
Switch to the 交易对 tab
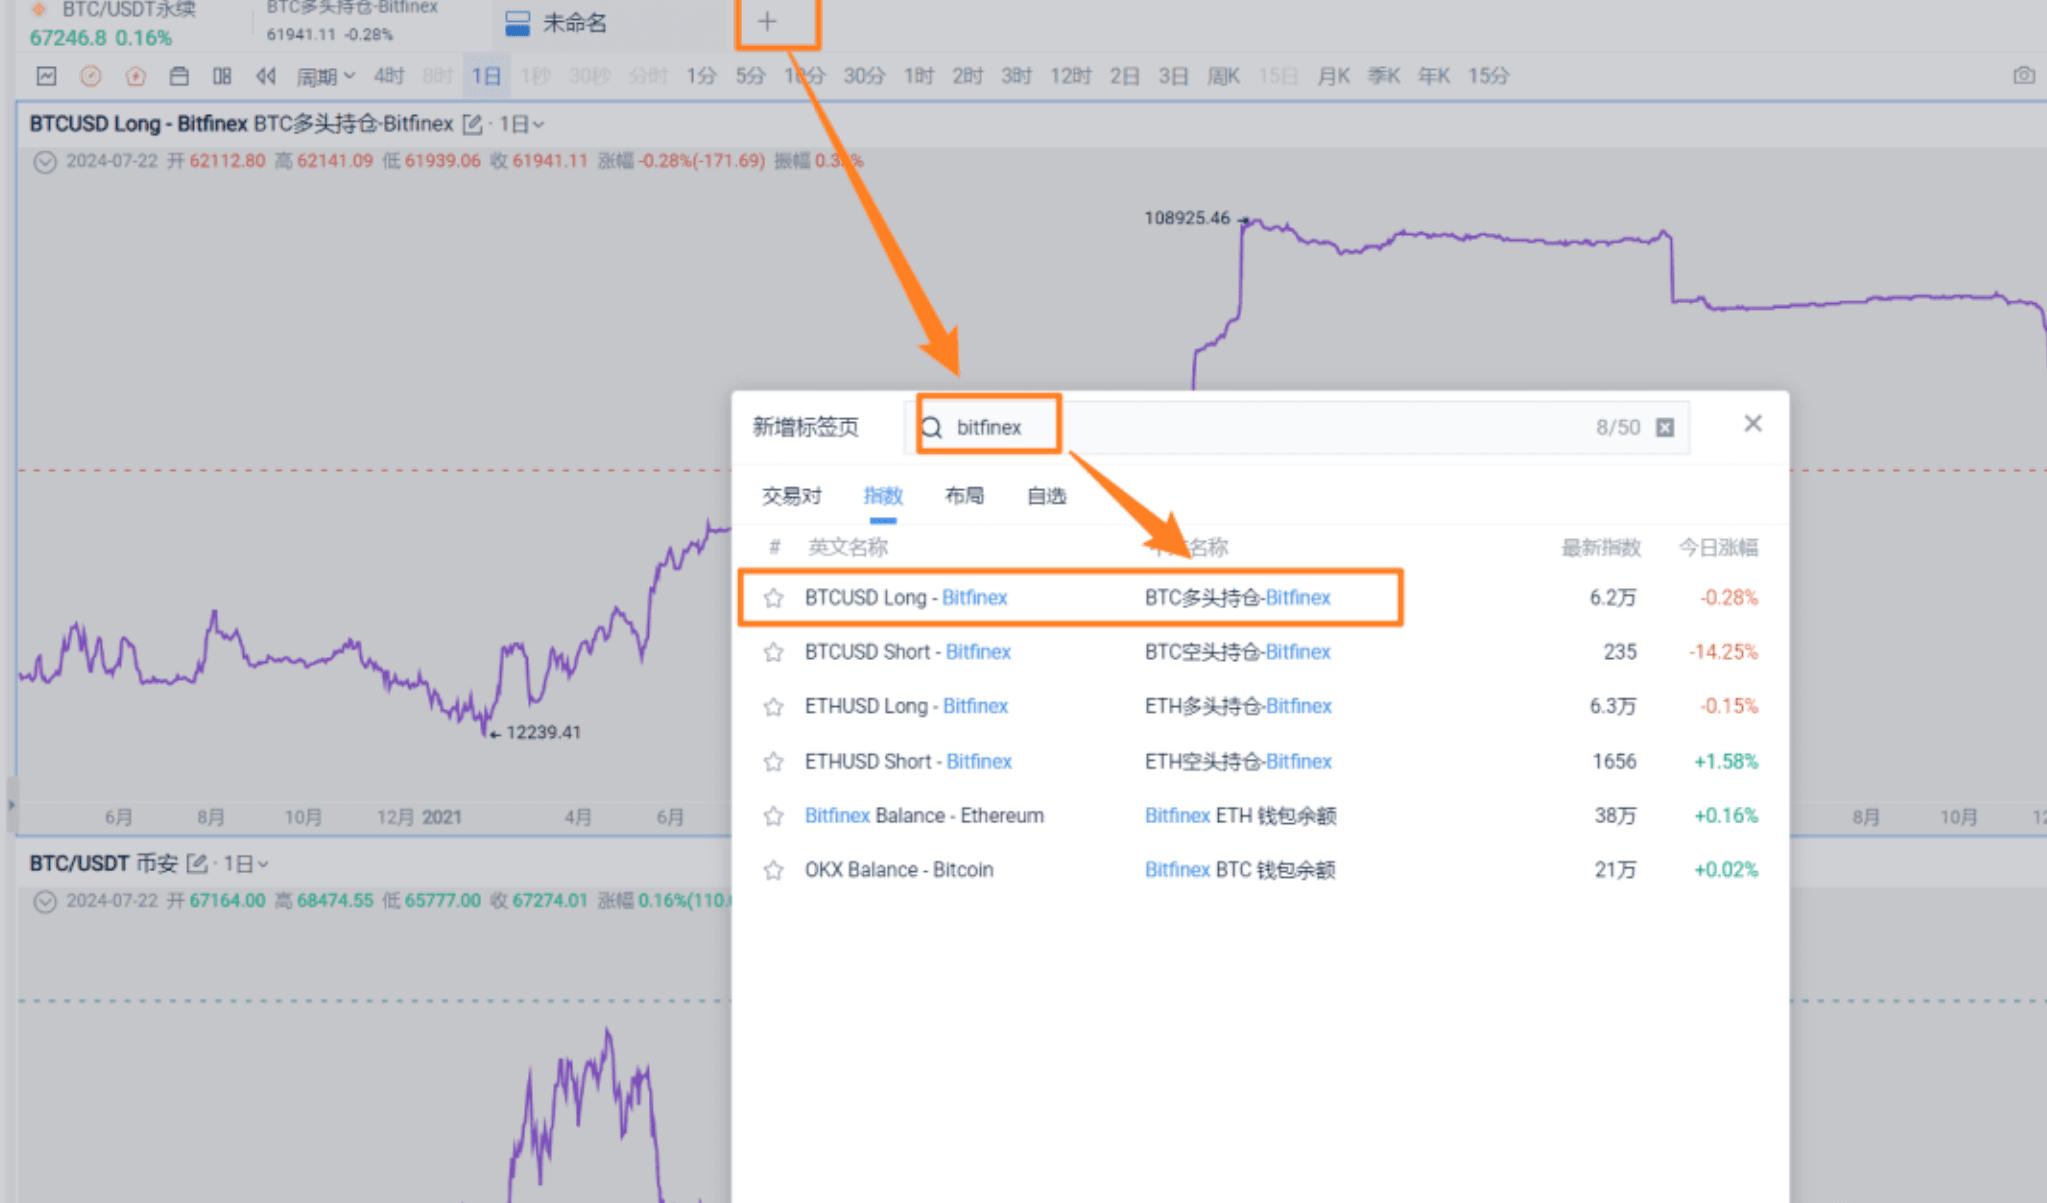(792, 496)
